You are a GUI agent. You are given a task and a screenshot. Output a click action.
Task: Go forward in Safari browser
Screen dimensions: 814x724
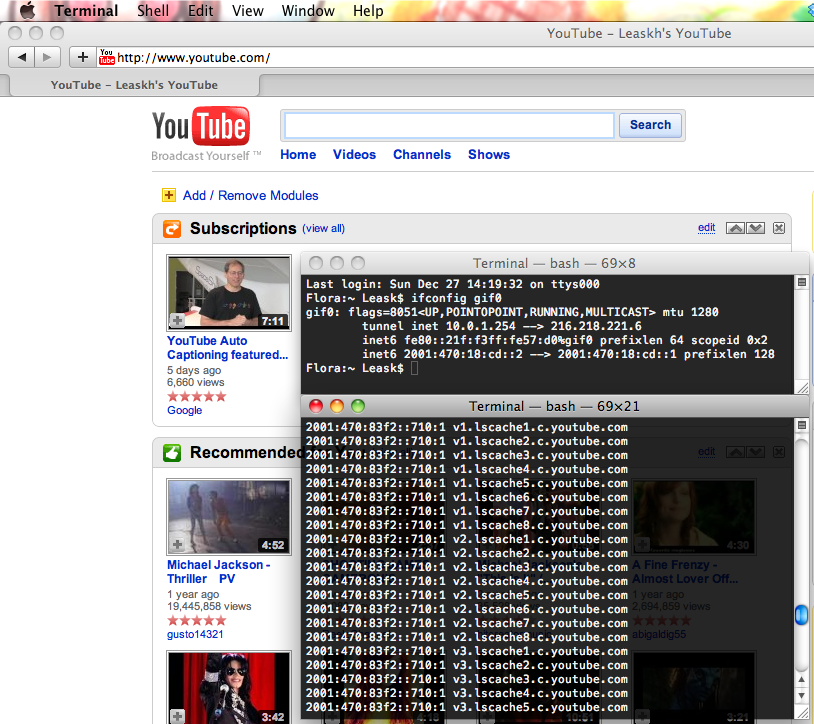(47, 57)
